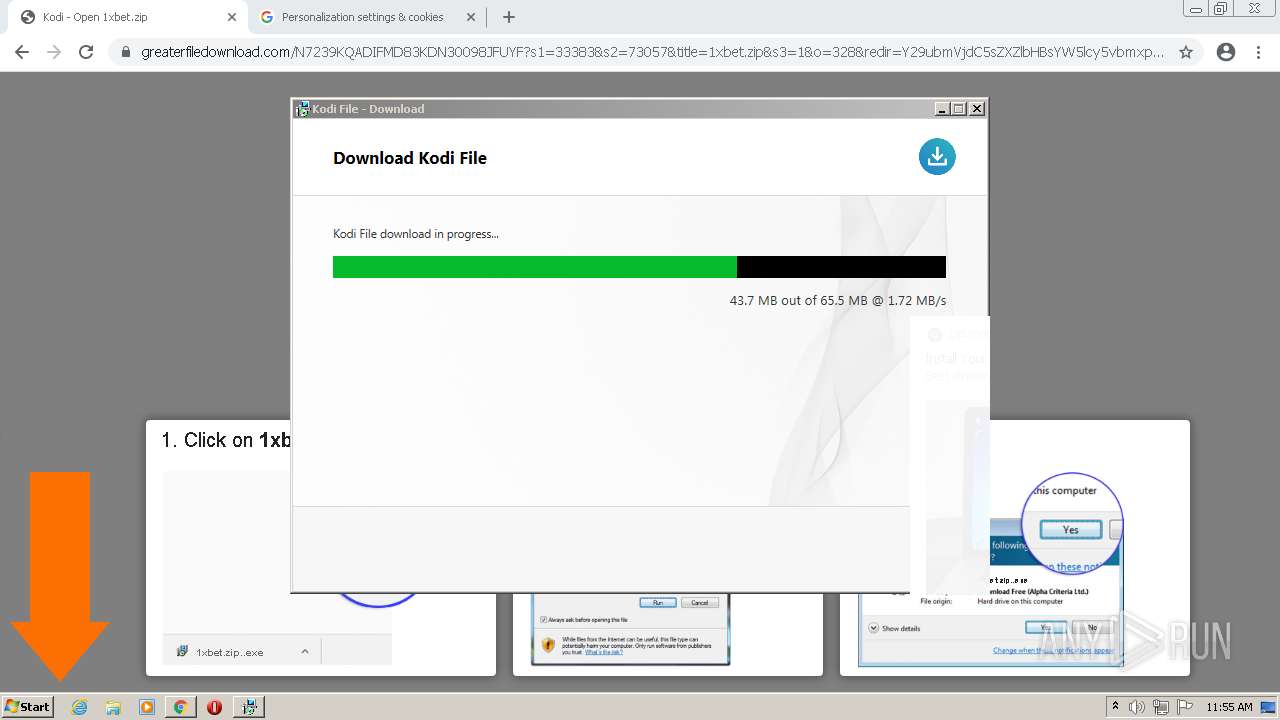
Task: Minimize the Kodi File - Download dialog
Action: coord(941,108)
